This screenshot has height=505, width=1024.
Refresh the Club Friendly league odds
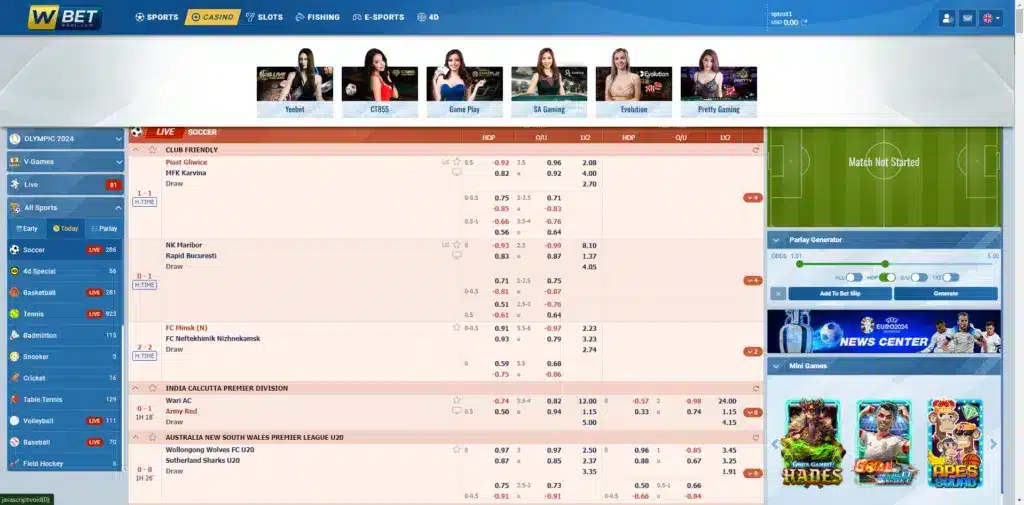click(x=756, y=150)
